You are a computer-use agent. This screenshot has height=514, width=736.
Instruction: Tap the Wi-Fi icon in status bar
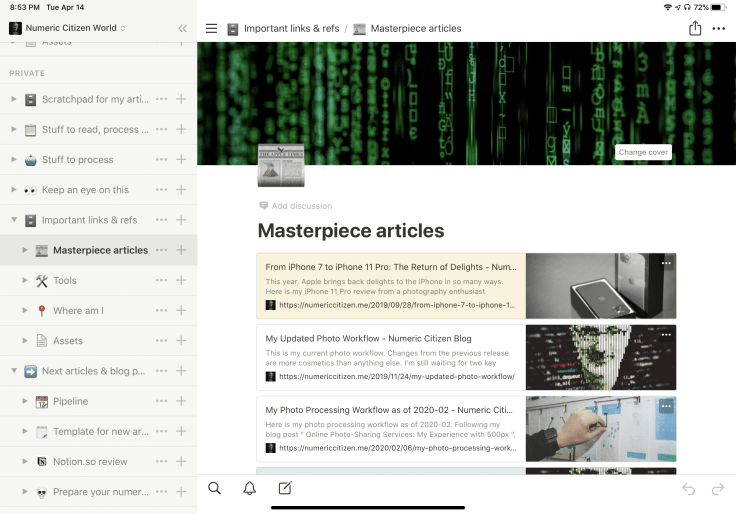[667, 7]
